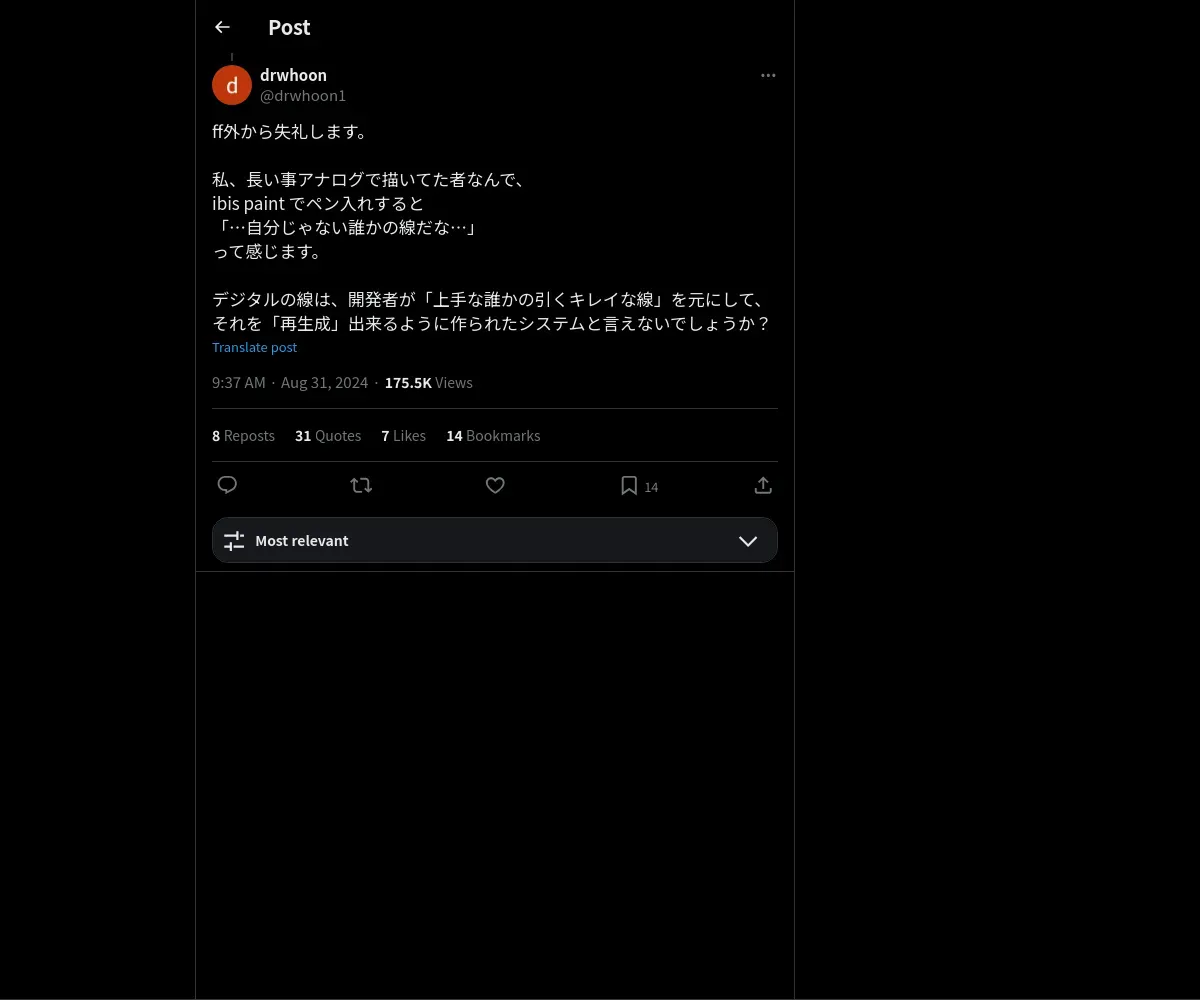Click the 175.5K Views counter
Screen dimensions: 1200x1000
pyautogui.click(x=428, y=383)
